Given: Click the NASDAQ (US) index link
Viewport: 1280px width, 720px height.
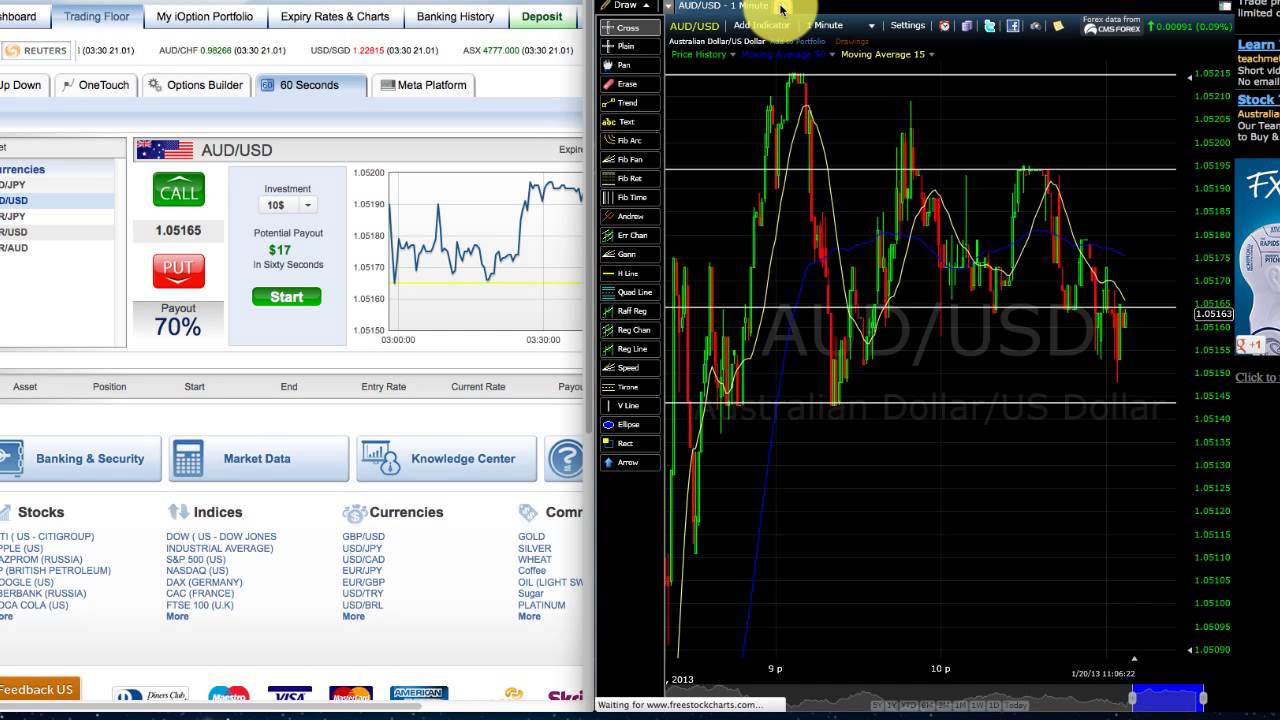Looking at the screenshot, I should [197, 571].
